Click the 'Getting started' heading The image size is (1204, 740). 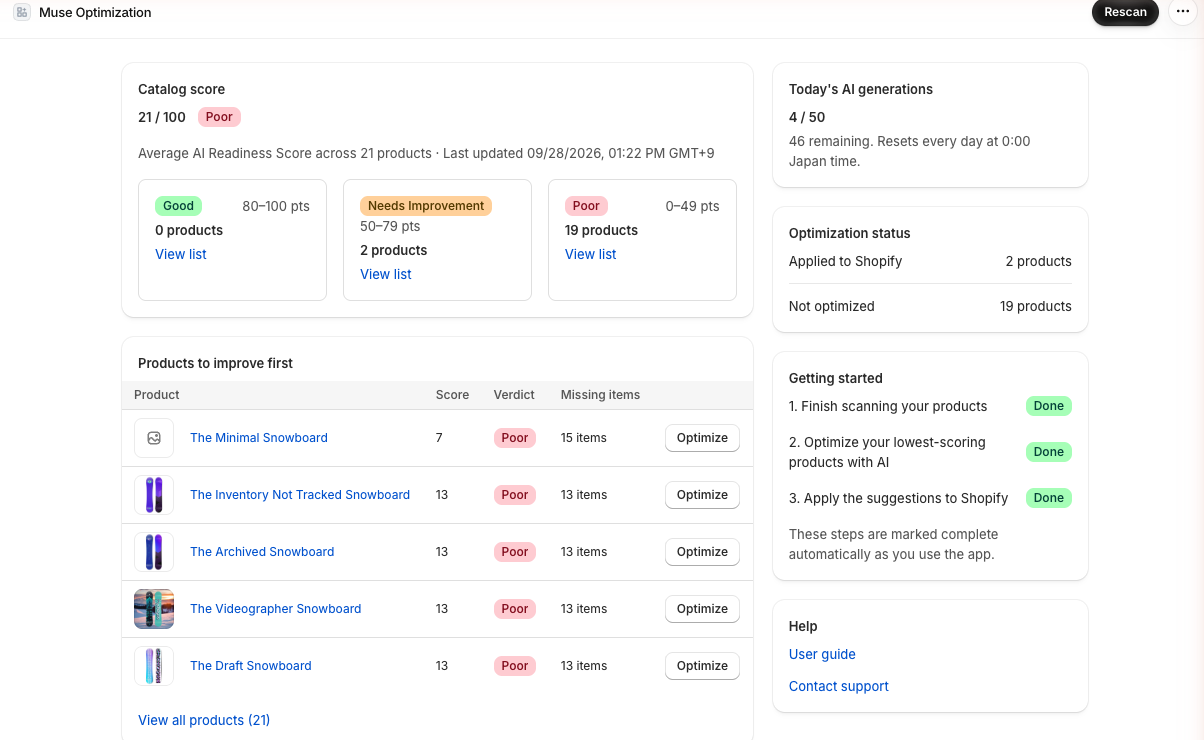[836, 378]
